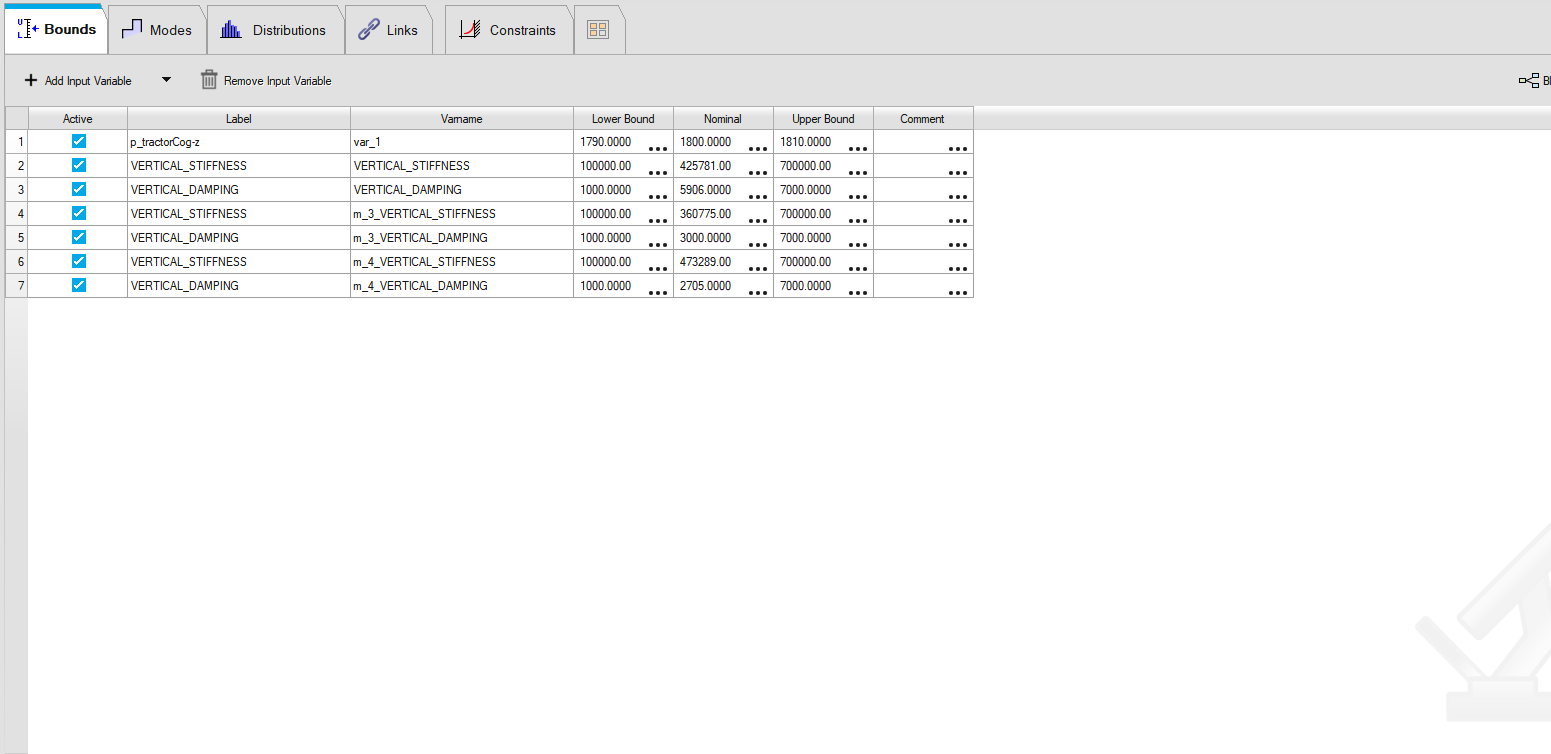Click nominal value 3000.0000
Screen dimensions: 1551x754
[705, 238]
